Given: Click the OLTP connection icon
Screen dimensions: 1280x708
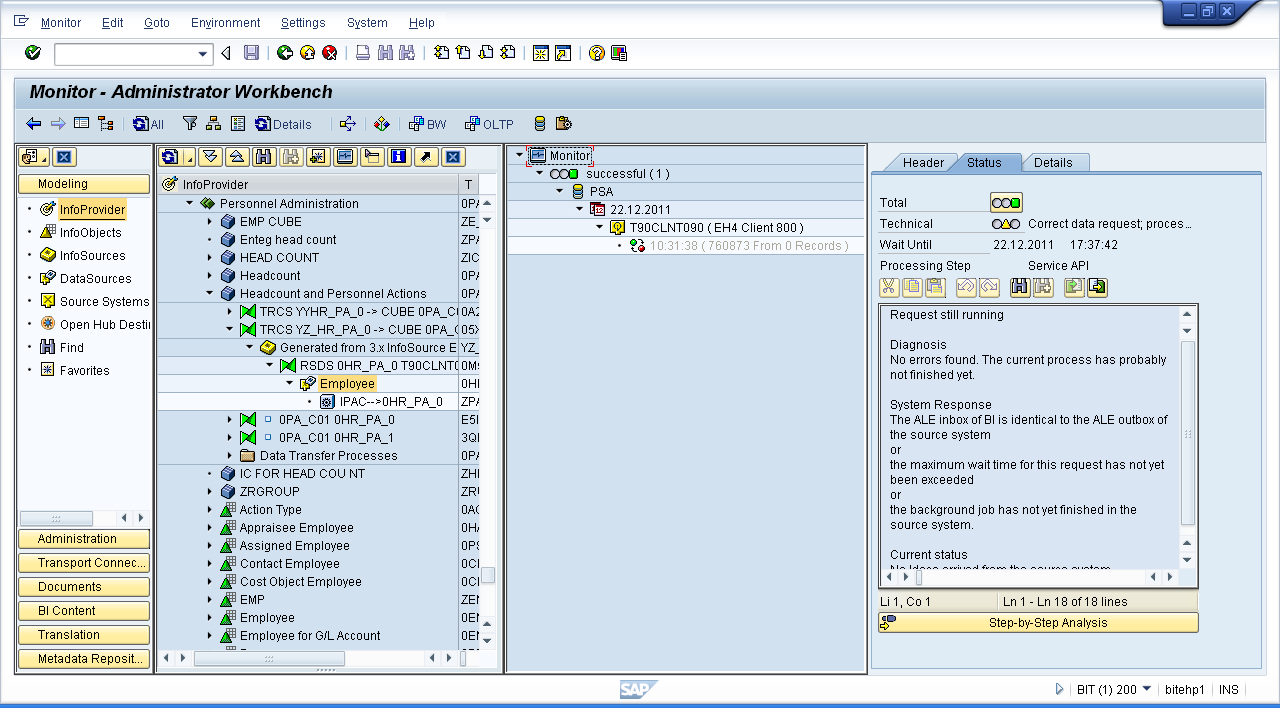Looking at the screenshot, I should click(x=489, y=124).
